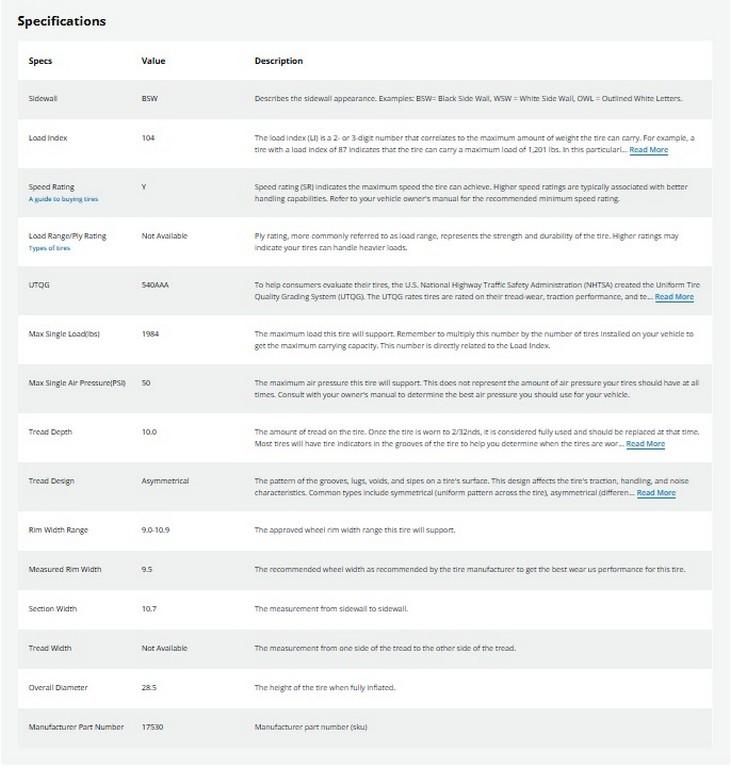Select the Asymmetrical tread design value
Viewport: 731px width, 768px height.
[165, 481]
